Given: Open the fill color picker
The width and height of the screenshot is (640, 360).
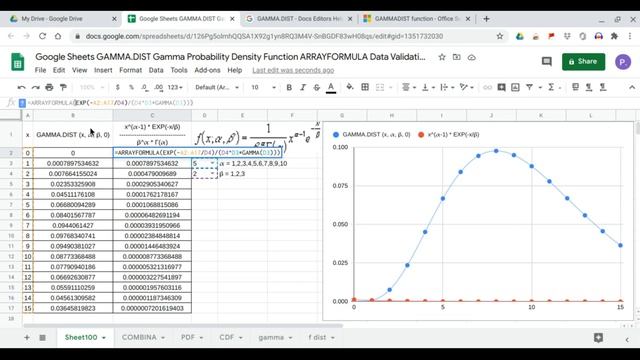Looking at the screenshot, I should coord(350,87).
